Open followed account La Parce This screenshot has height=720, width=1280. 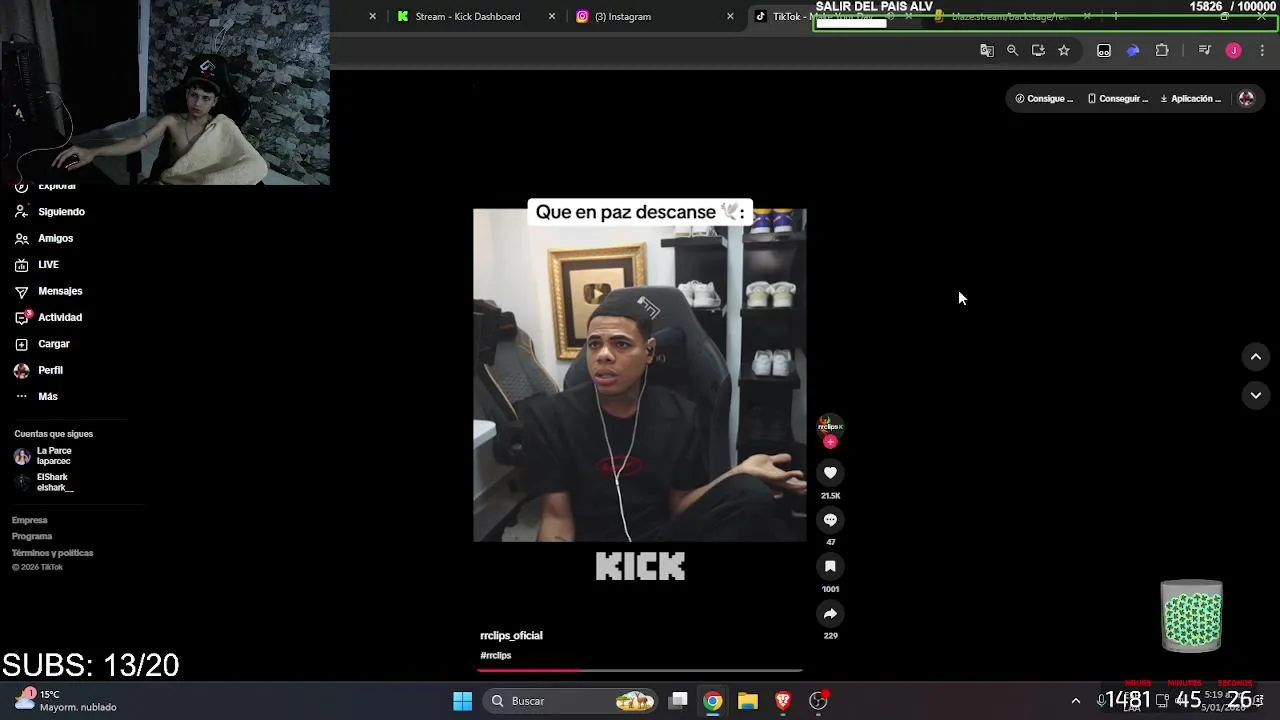(x=43, y=456)
